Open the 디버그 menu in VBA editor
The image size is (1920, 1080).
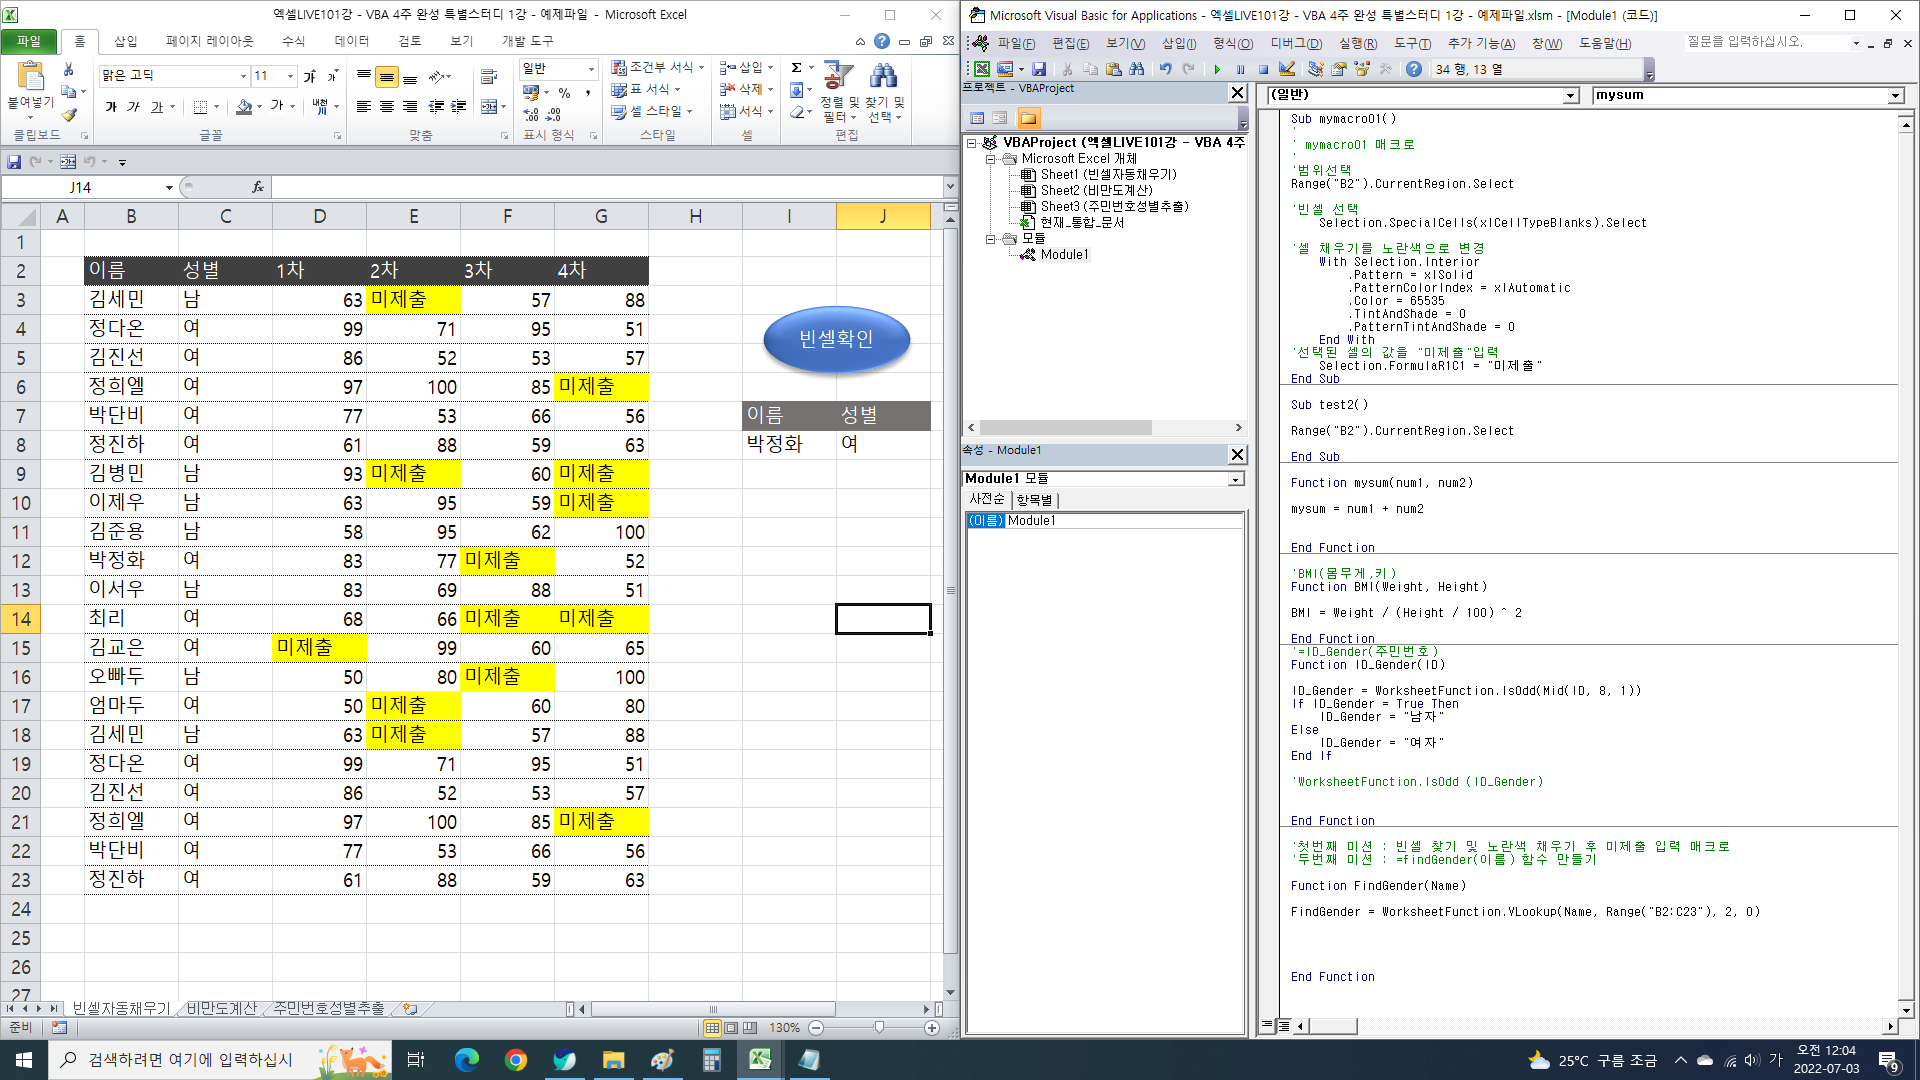1295,43
